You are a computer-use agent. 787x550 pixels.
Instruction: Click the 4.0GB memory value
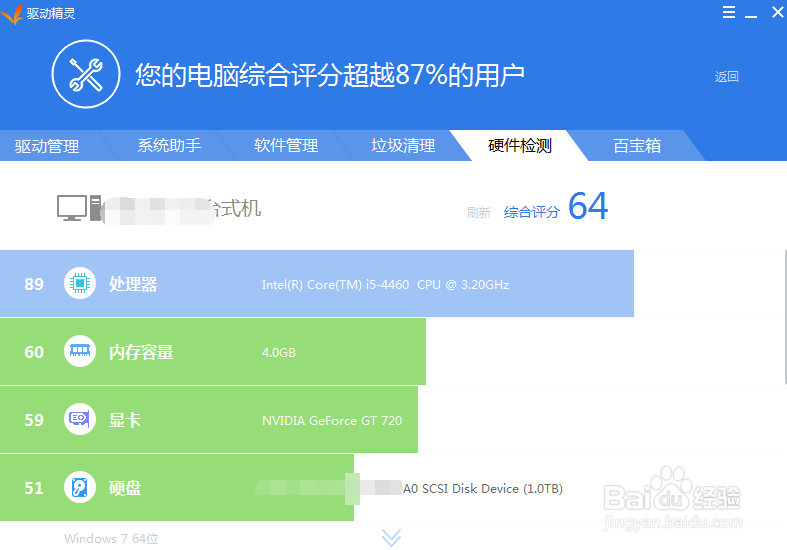279,352
